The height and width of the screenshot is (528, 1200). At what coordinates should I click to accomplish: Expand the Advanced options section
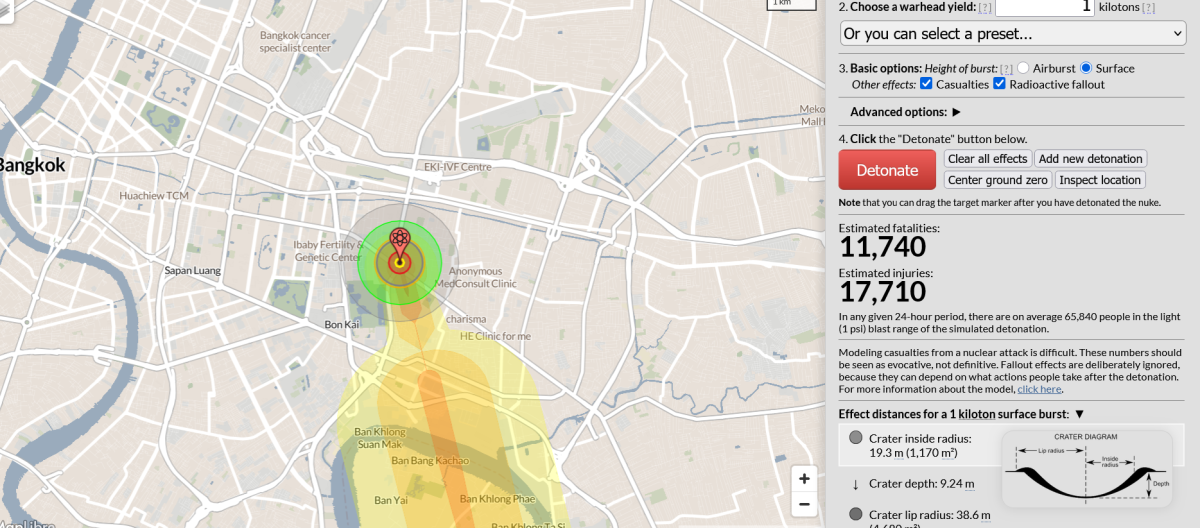tap(905, 112)
